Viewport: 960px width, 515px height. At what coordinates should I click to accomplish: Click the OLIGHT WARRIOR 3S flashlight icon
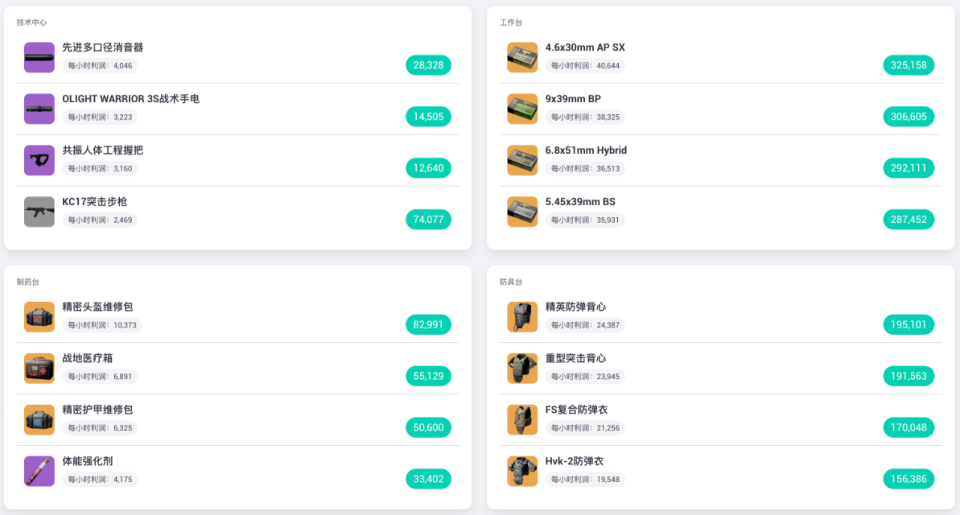point(39,109)
